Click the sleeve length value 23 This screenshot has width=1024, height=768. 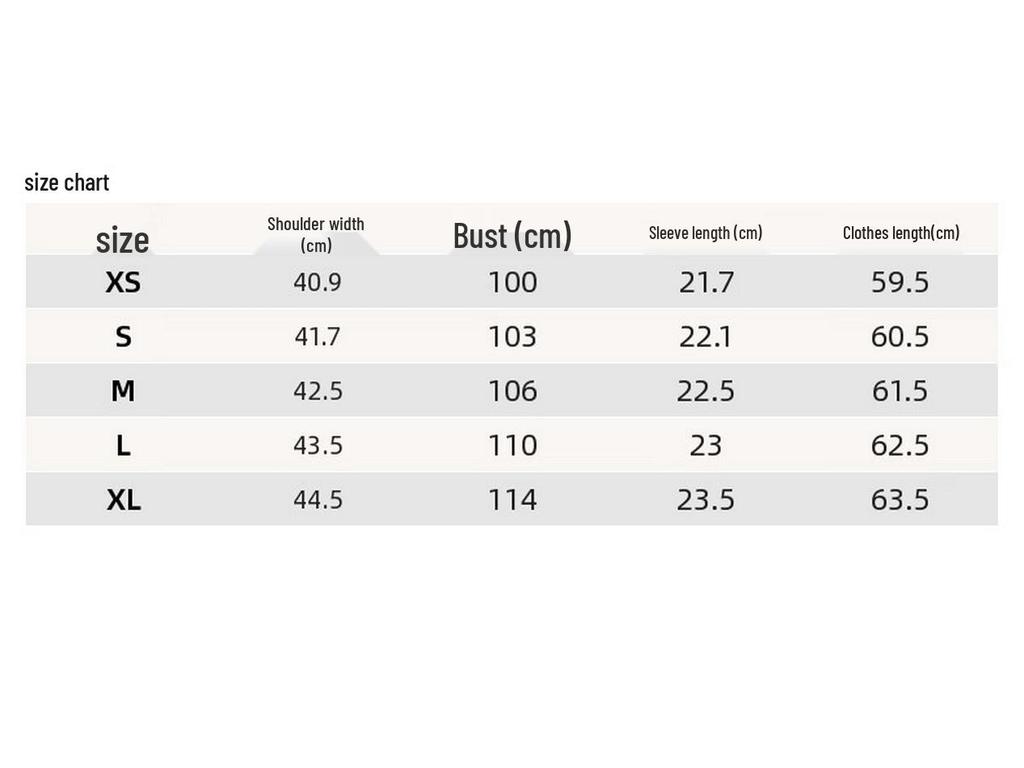pos(705,445)
